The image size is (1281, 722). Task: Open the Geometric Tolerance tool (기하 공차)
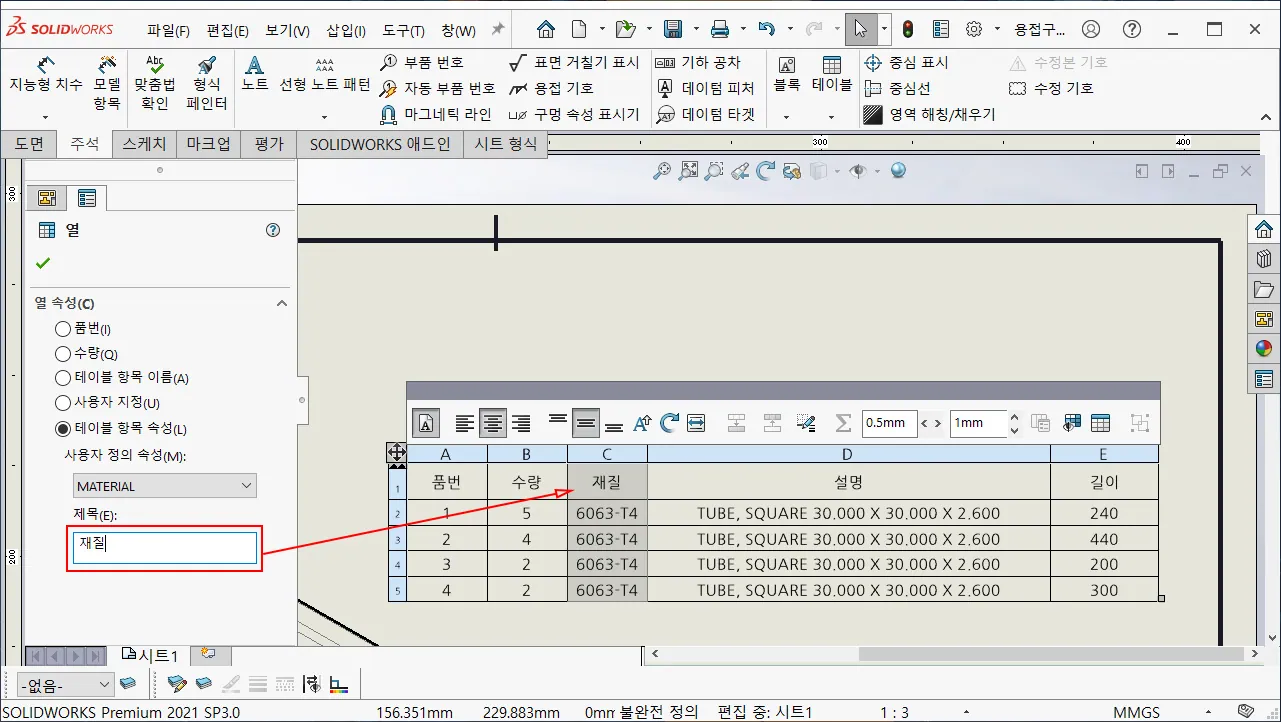[x=698, y=62]
